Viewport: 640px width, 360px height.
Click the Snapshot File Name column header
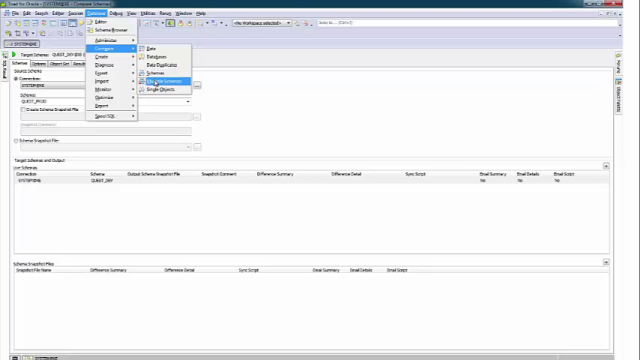point(33,270)
